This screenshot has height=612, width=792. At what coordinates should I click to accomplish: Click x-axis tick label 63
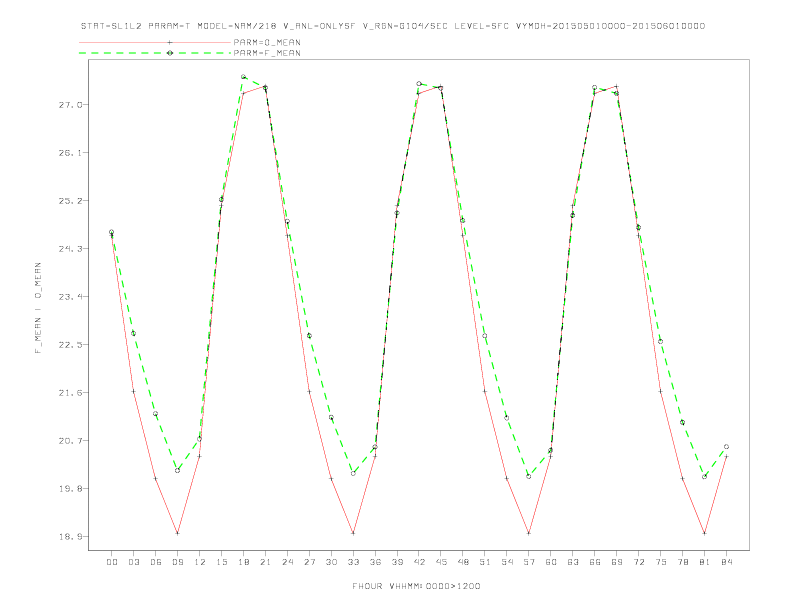(x=573, y=562)
